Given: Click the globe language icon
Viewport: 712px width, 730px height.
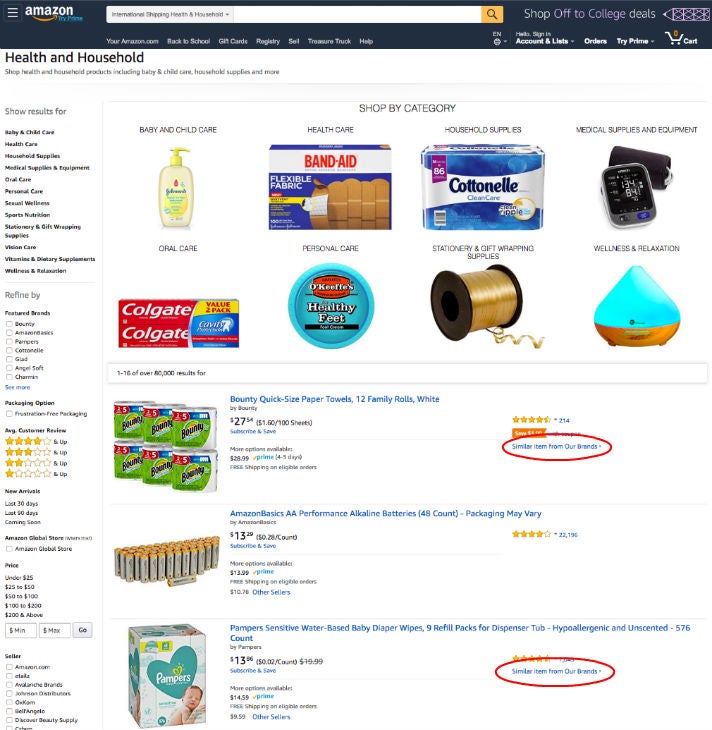Looking at the screenshot, I should (497, 41).
